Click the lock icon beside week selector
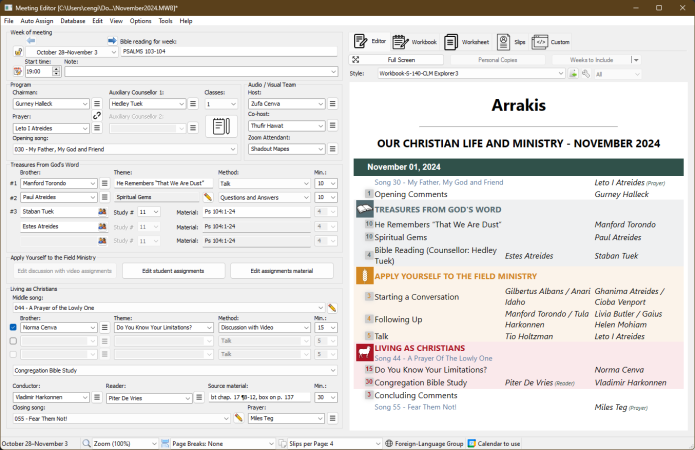Screen dimensions: 695x450 pos(18,52)
